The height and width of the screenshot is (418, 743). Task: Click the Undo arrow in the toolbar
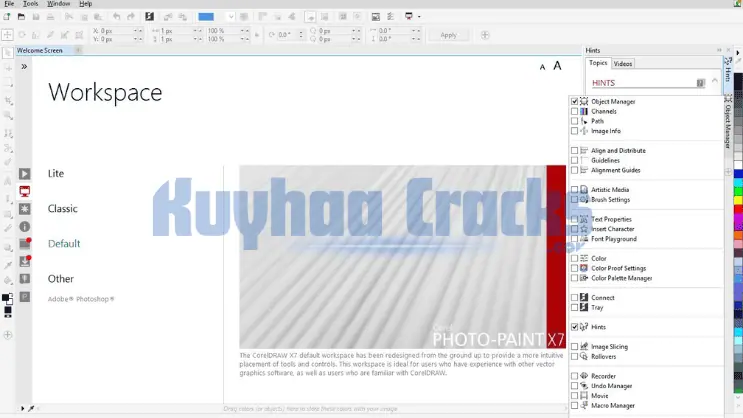click(x=116, y=17)
